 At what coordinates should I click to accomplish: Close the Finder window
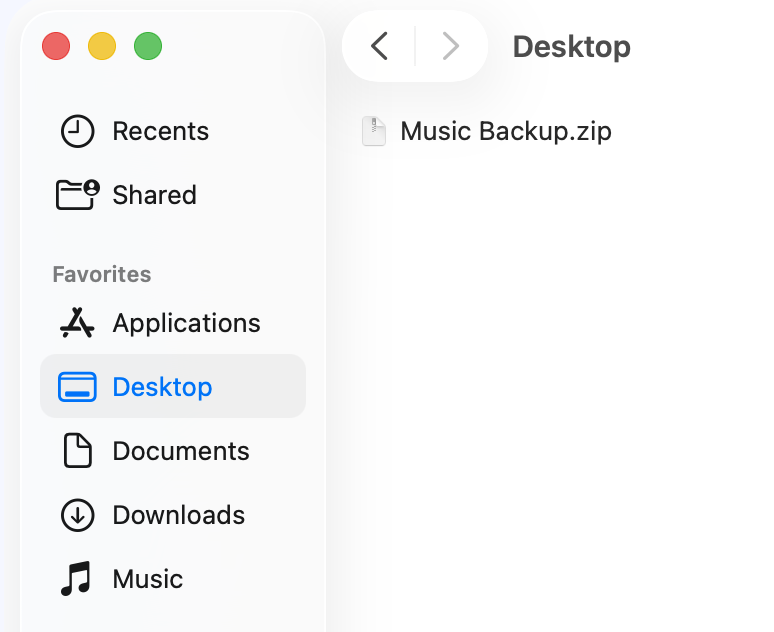pos(56,46)
